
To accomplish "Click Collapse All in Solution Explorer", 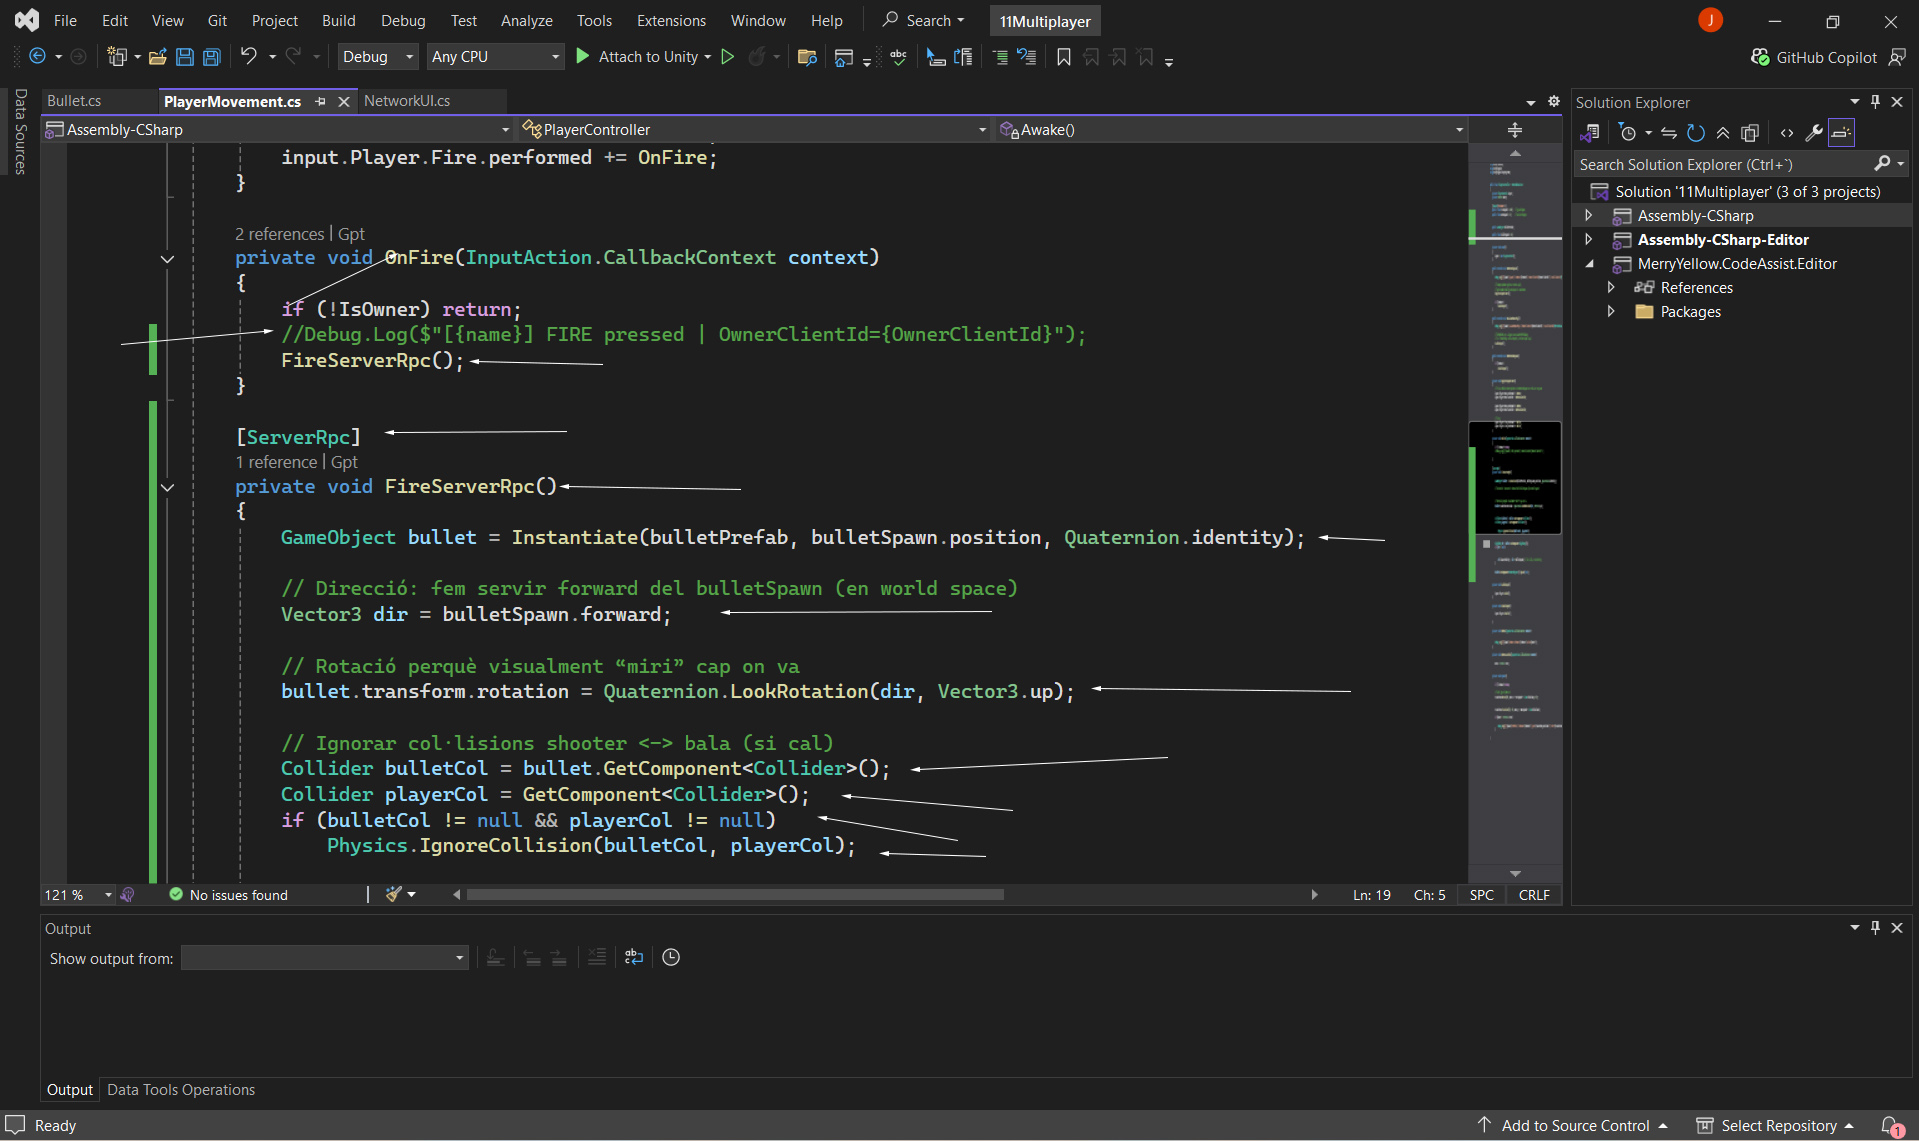I will pyautogui.click(x=1722, y=133).
